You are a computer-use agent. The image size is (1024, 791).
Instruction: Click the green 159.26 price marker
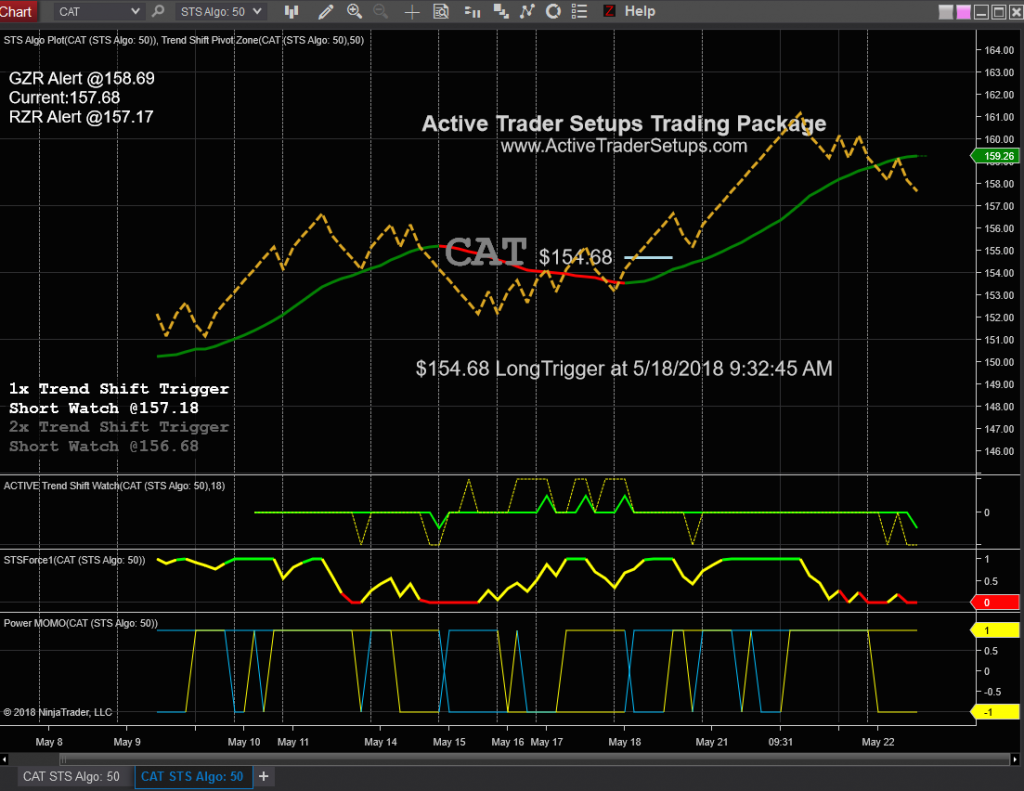click(x=996, y=156)
